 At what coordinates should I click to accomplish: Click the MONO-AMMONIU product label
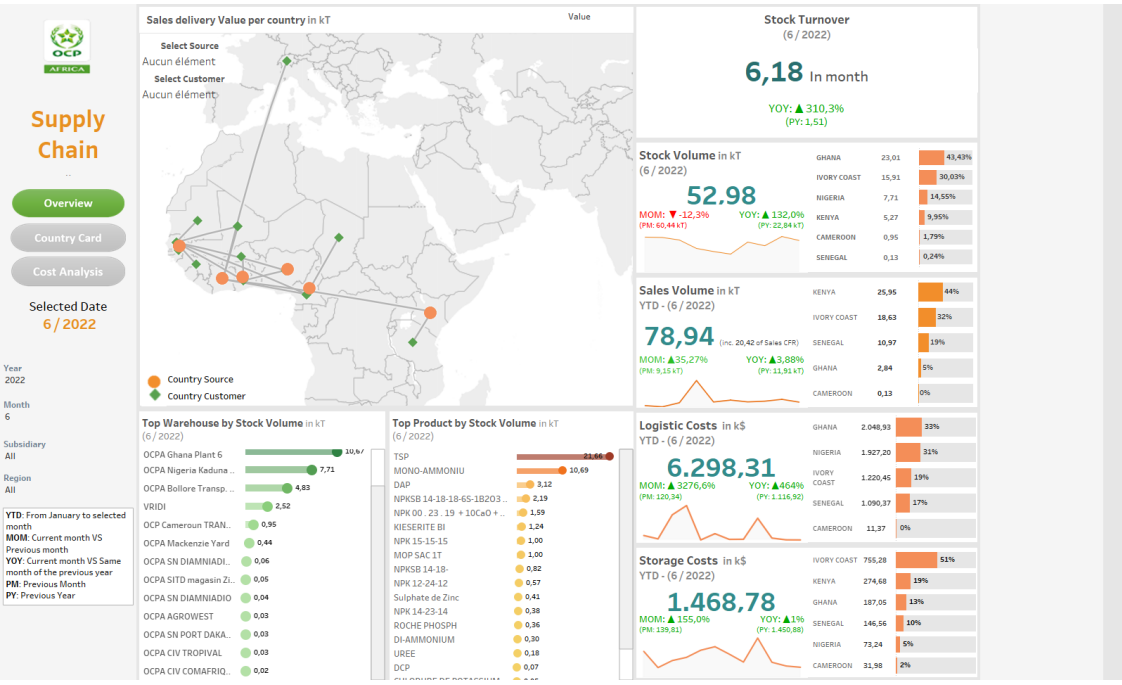[429, 471]
